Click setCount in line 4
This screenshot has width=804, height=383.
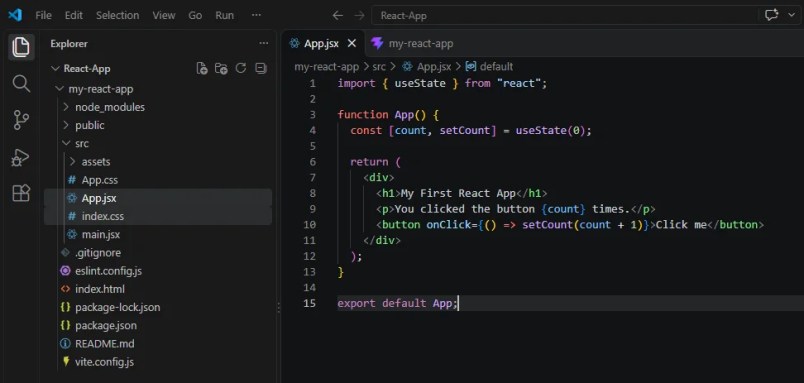[x=465, y=131]
